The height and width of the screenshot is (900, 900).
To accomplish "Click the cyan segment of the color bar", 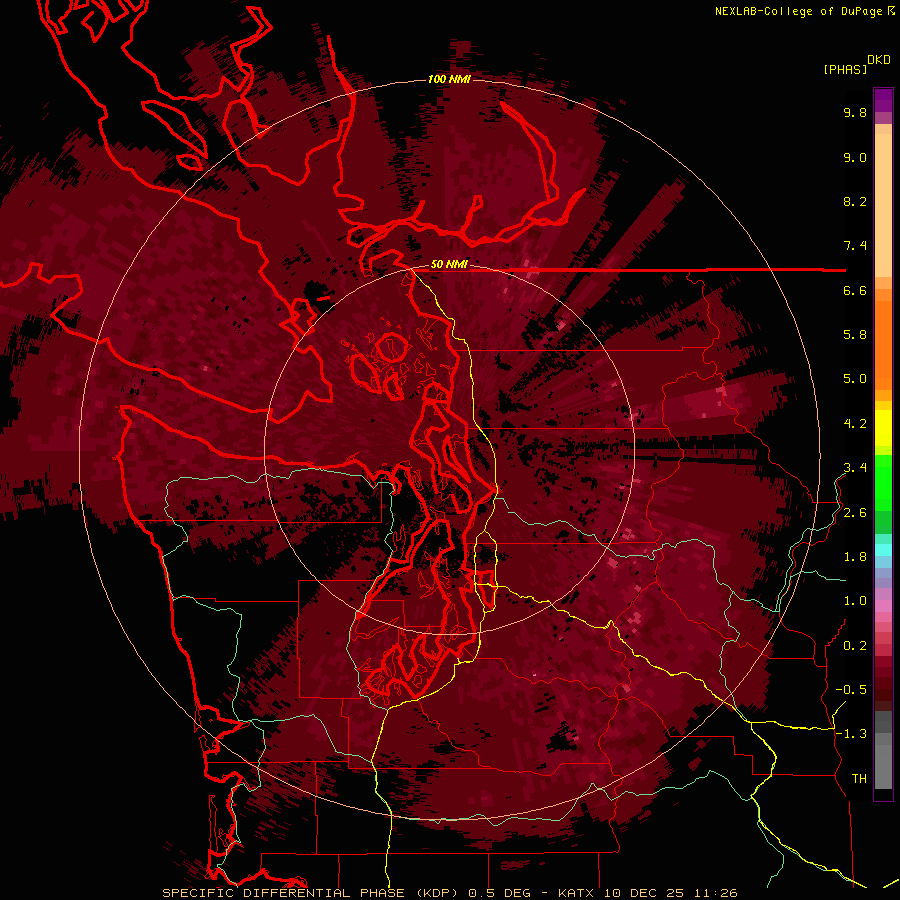I will (x=883, y=549).
